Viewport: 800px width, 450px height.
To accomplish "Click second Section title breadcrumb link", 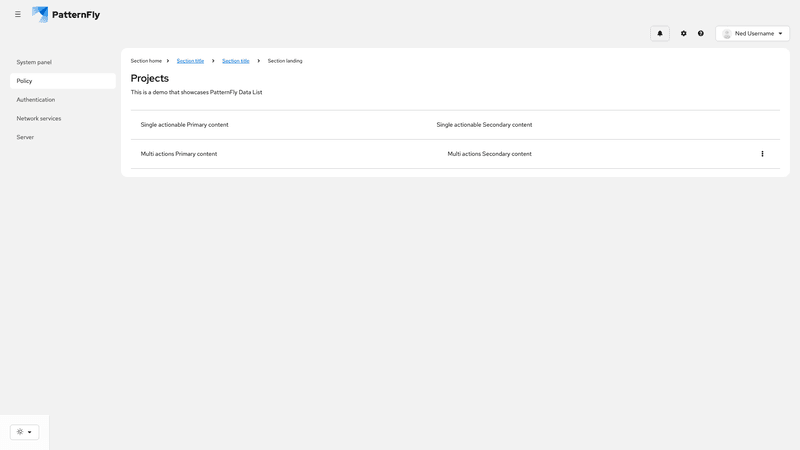I will [236, 61].
